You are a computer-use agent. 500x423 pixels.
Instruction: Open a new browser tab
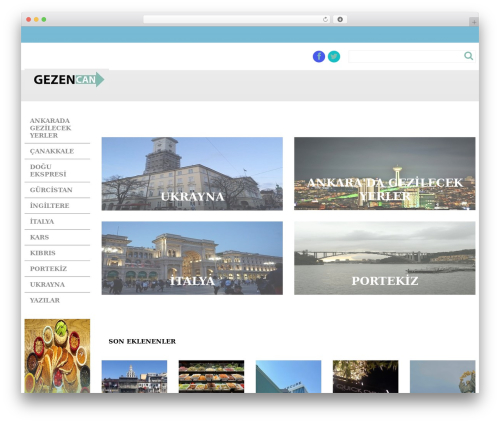click(x=474, y=22)
